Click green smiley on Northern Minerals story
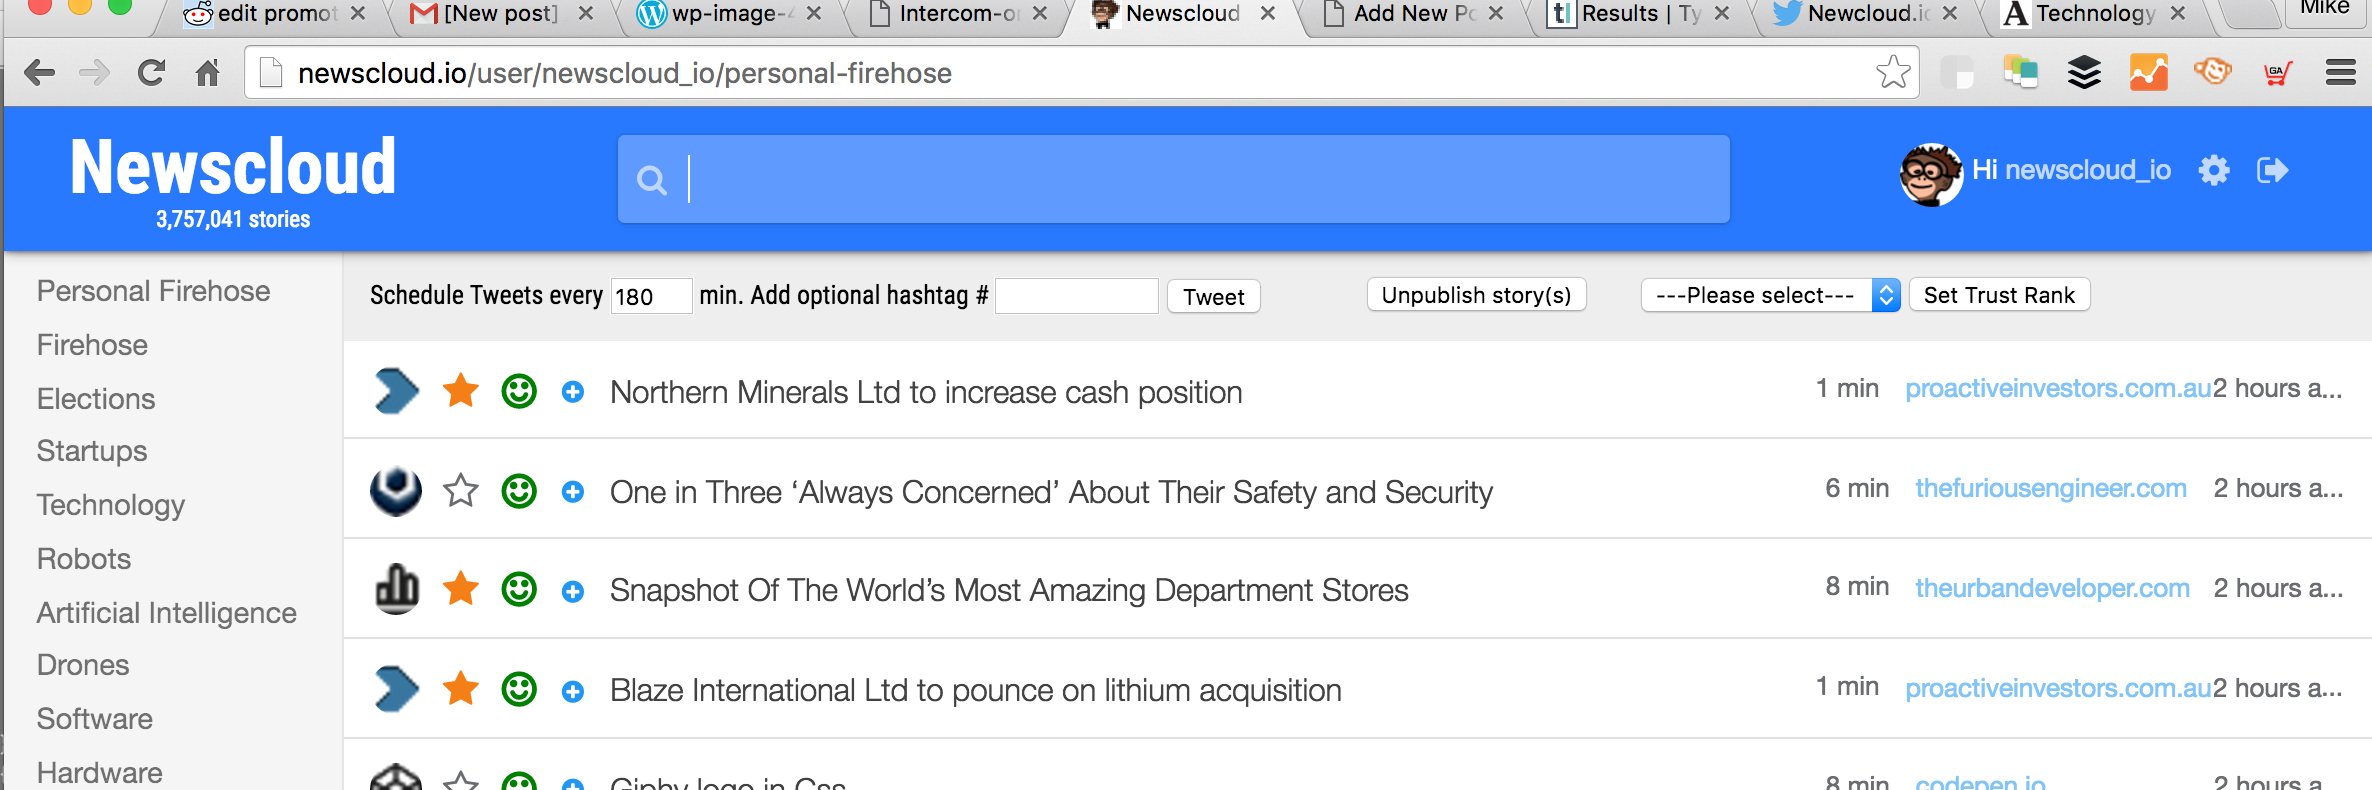The width and height of the screenshot is (2372, 790). click(x=519, y=391)
